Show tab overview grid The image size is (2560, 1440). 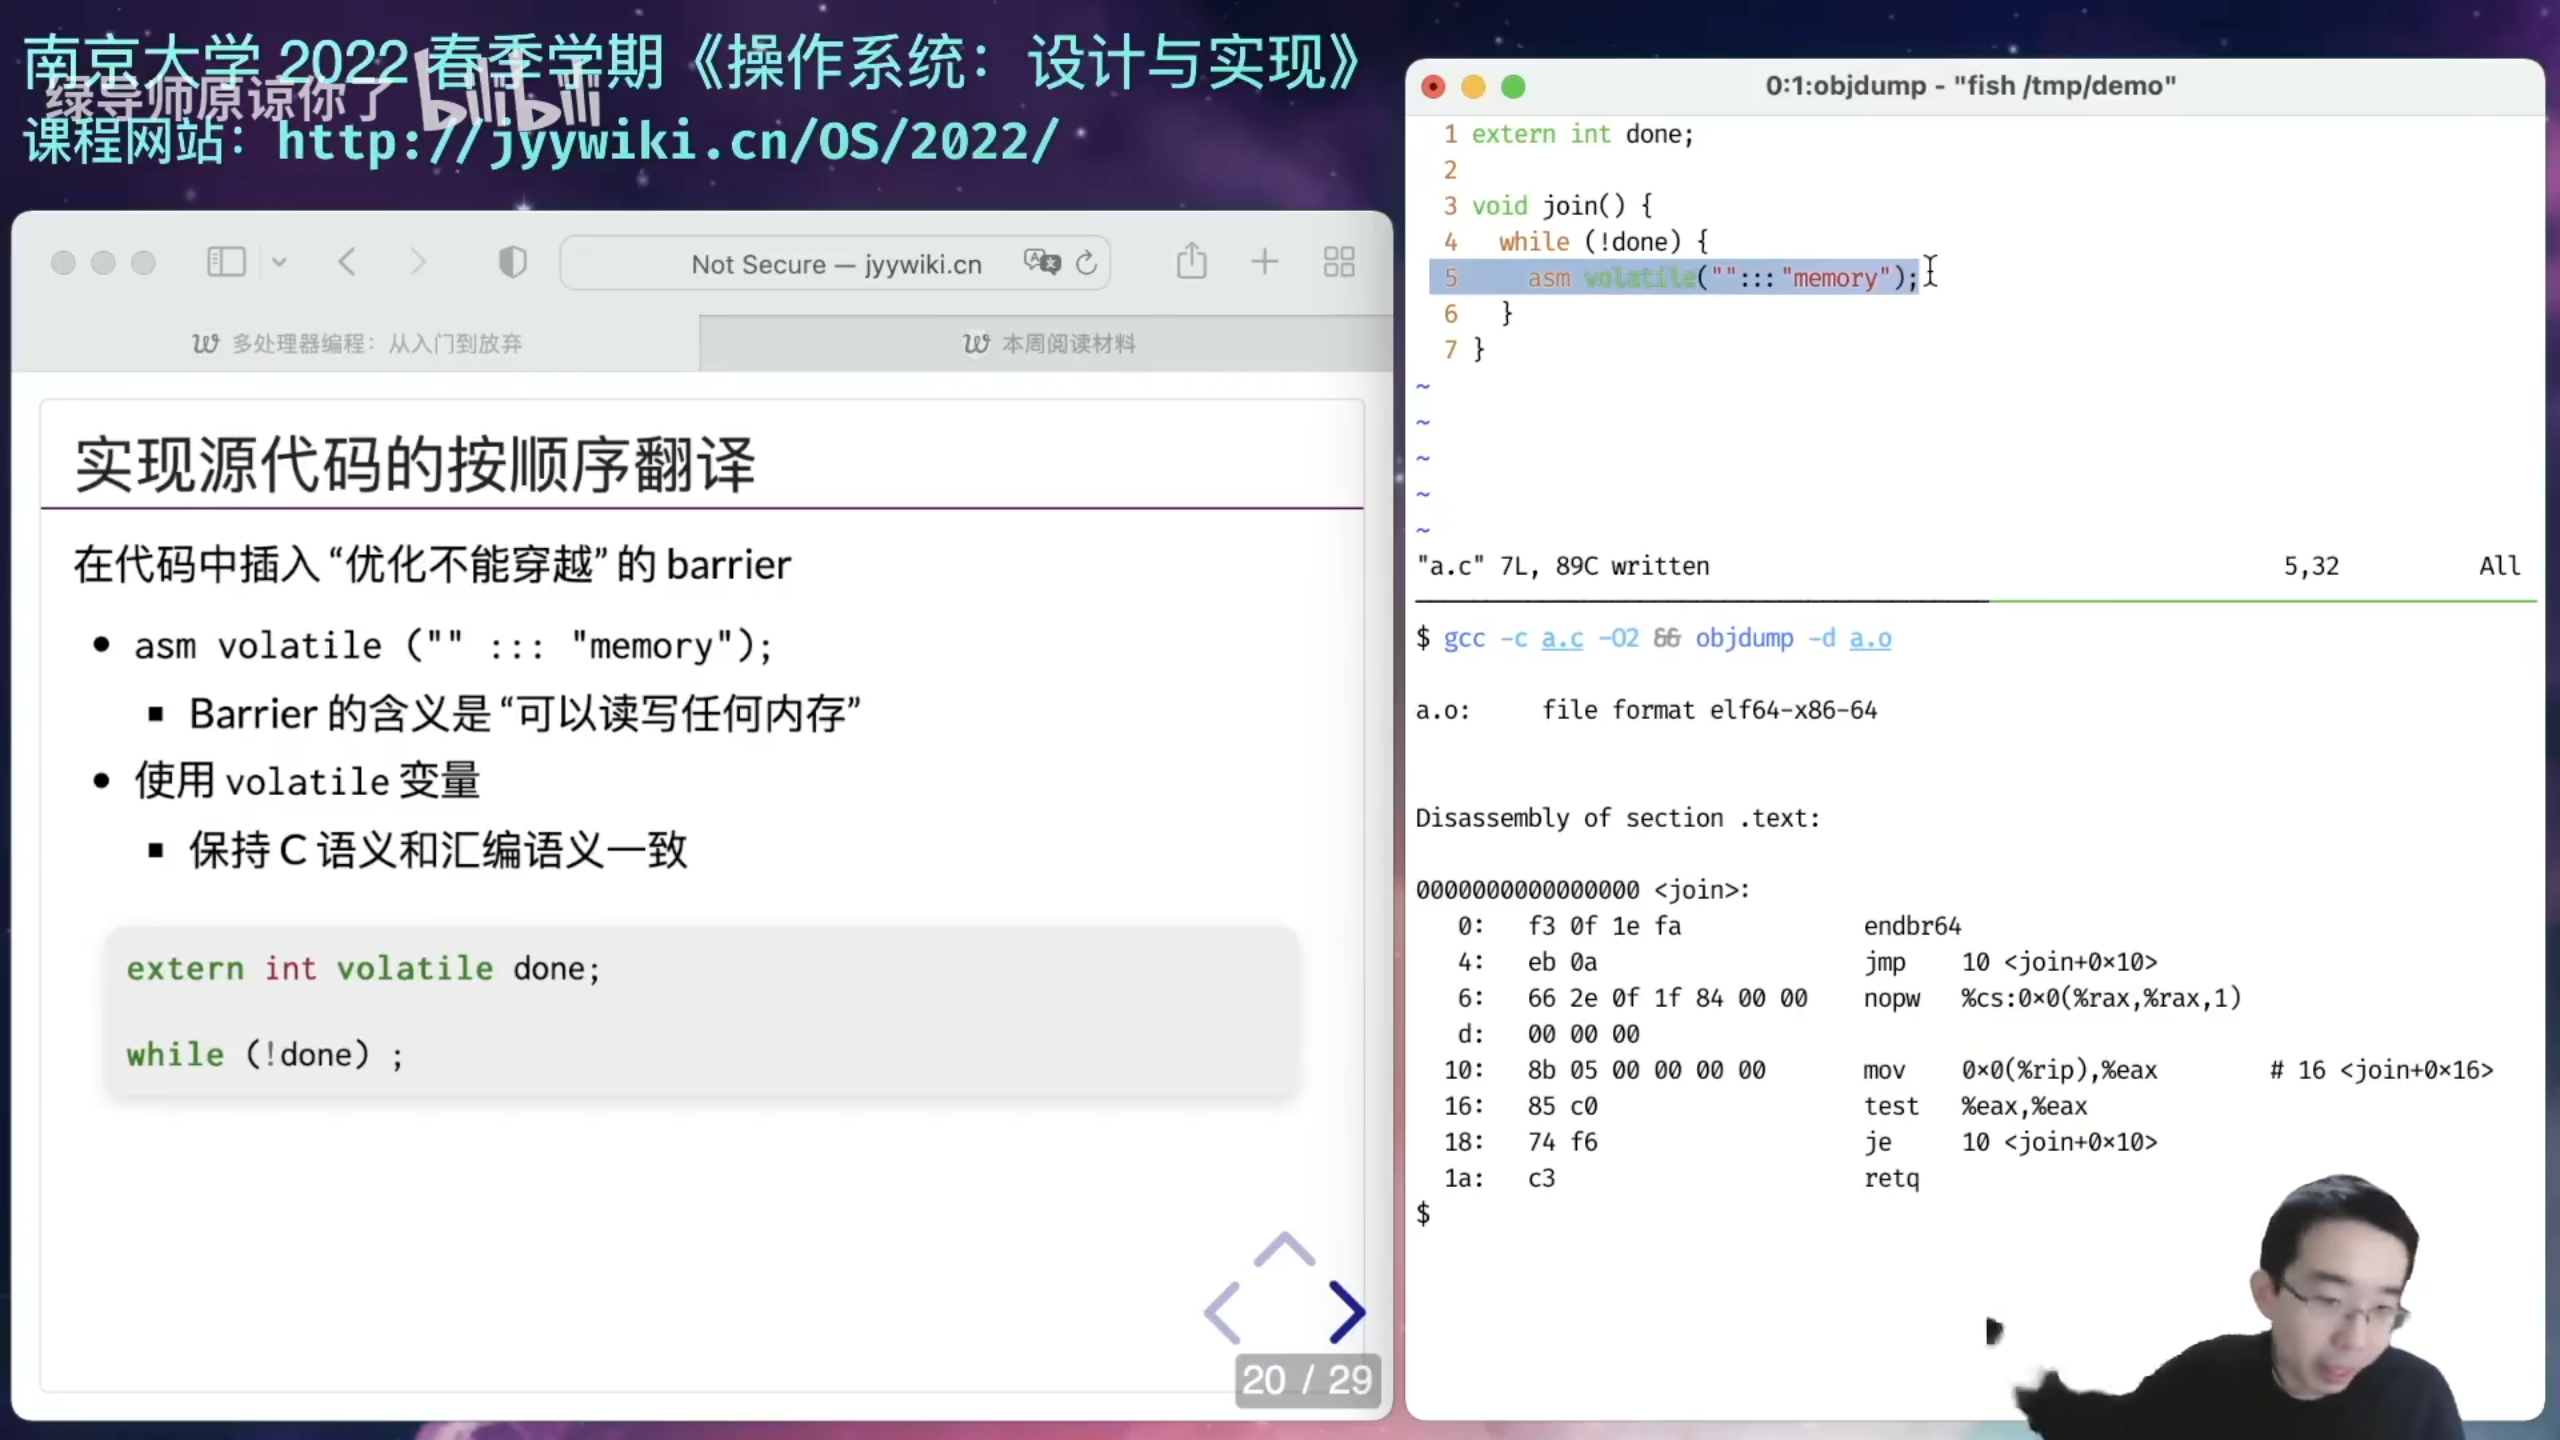tap(1338, 262)
